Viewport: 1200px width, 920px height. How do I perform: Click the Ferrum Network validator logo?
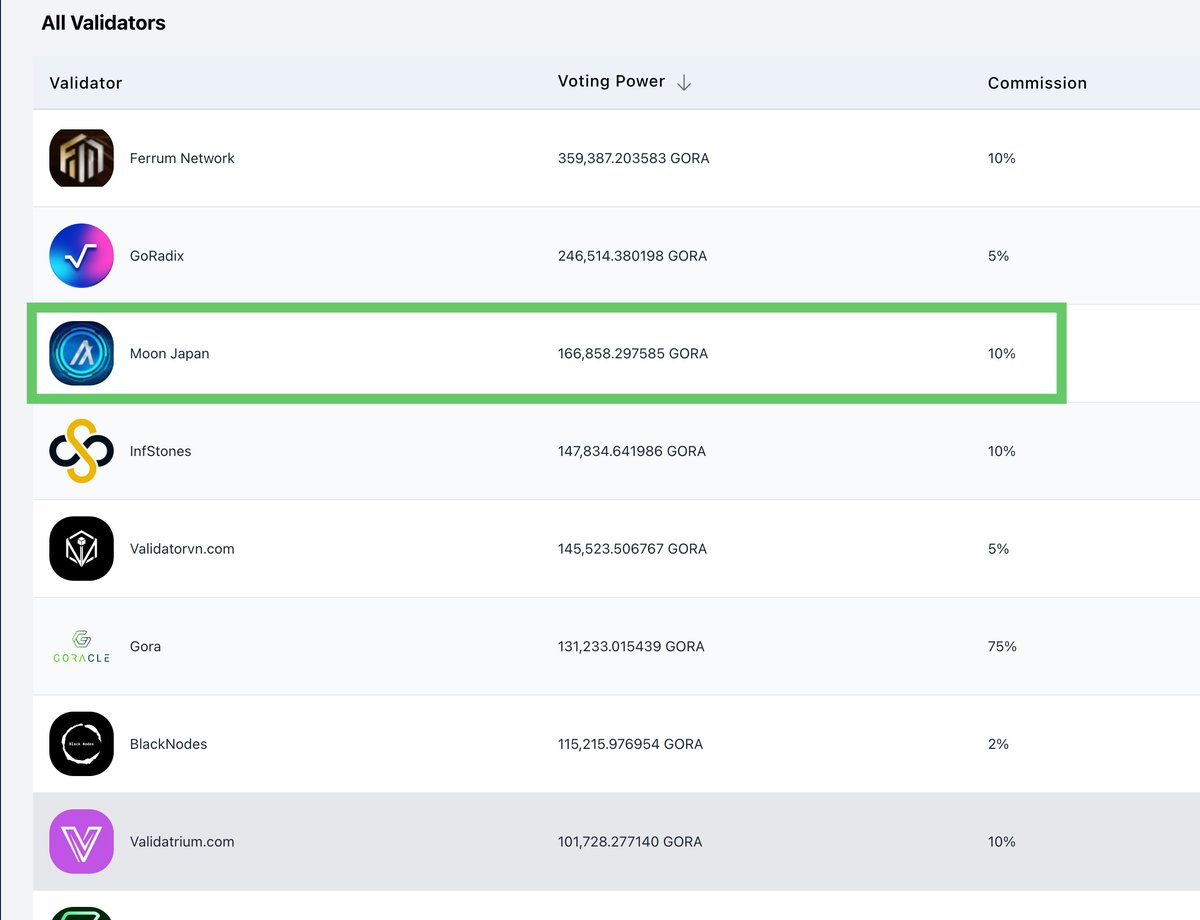point(81,158)
